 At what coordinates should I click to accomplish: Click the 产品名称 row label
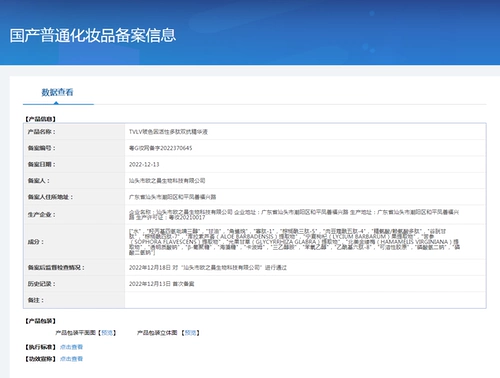pyautogui.click(x=42, y=132)
